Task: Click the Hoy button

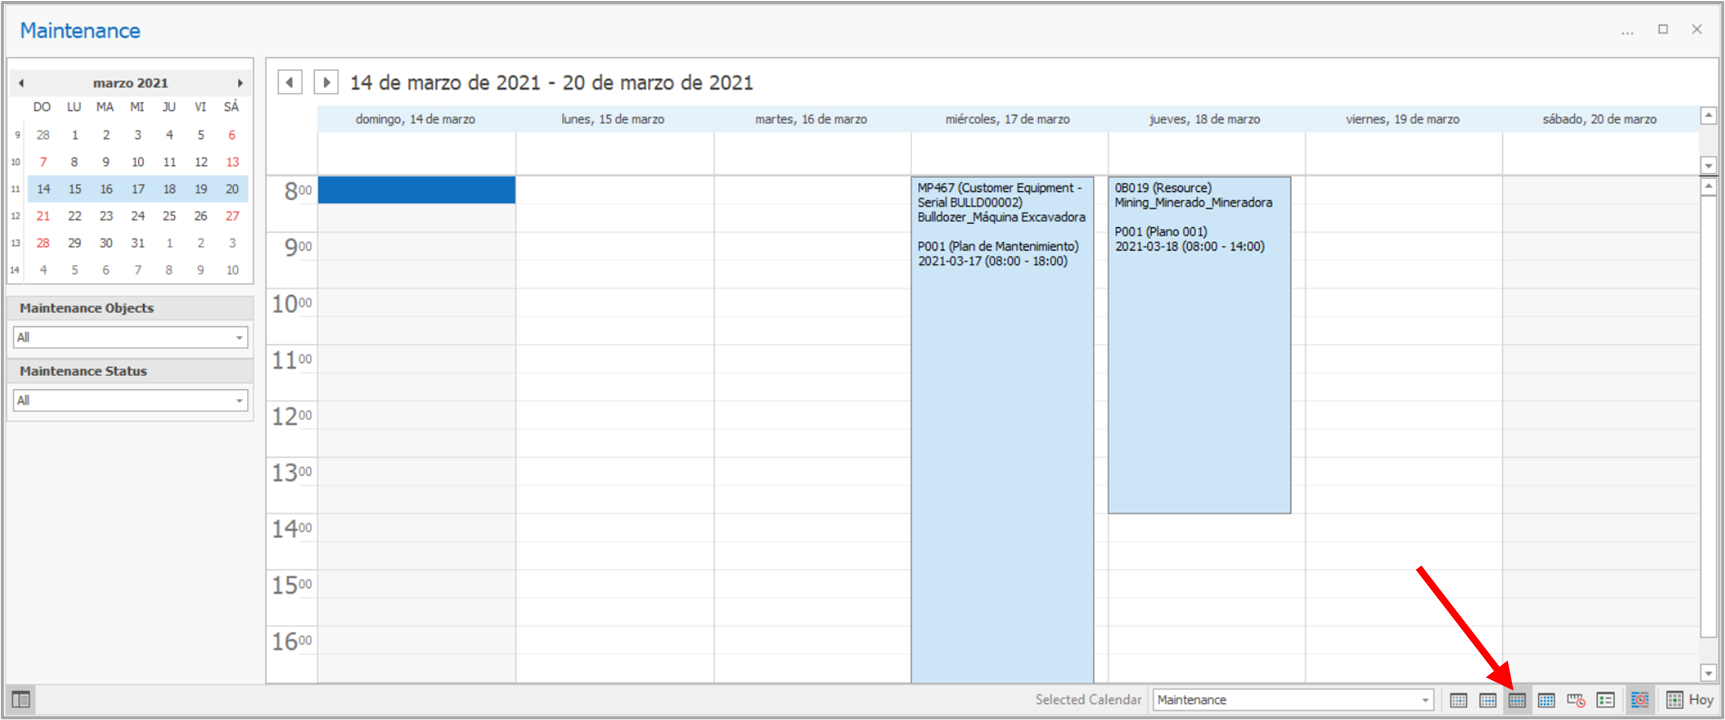Action: pos(1690,700)
